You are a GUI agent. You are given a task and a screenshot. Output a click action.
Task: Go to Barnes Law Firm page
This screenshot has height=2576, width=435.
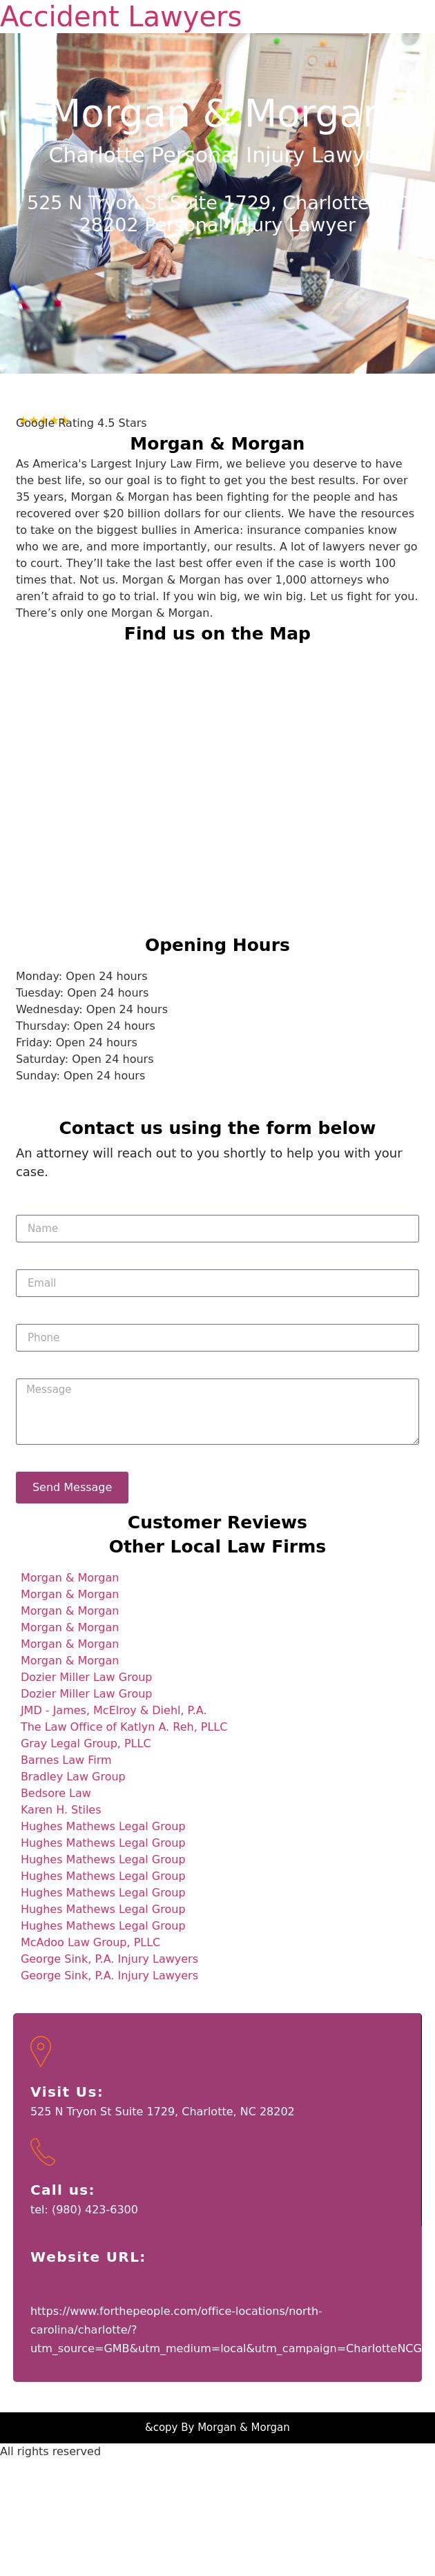(x=66, y=1760)
